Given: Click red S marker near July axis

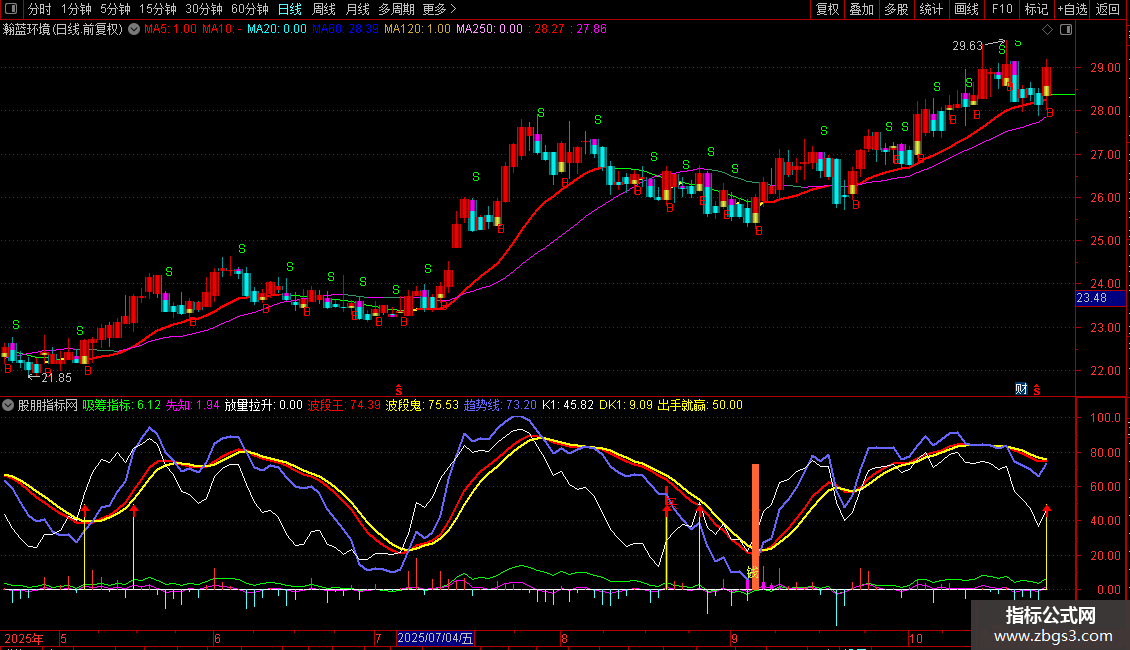Looking at the screenshot, I should (399, 390).
